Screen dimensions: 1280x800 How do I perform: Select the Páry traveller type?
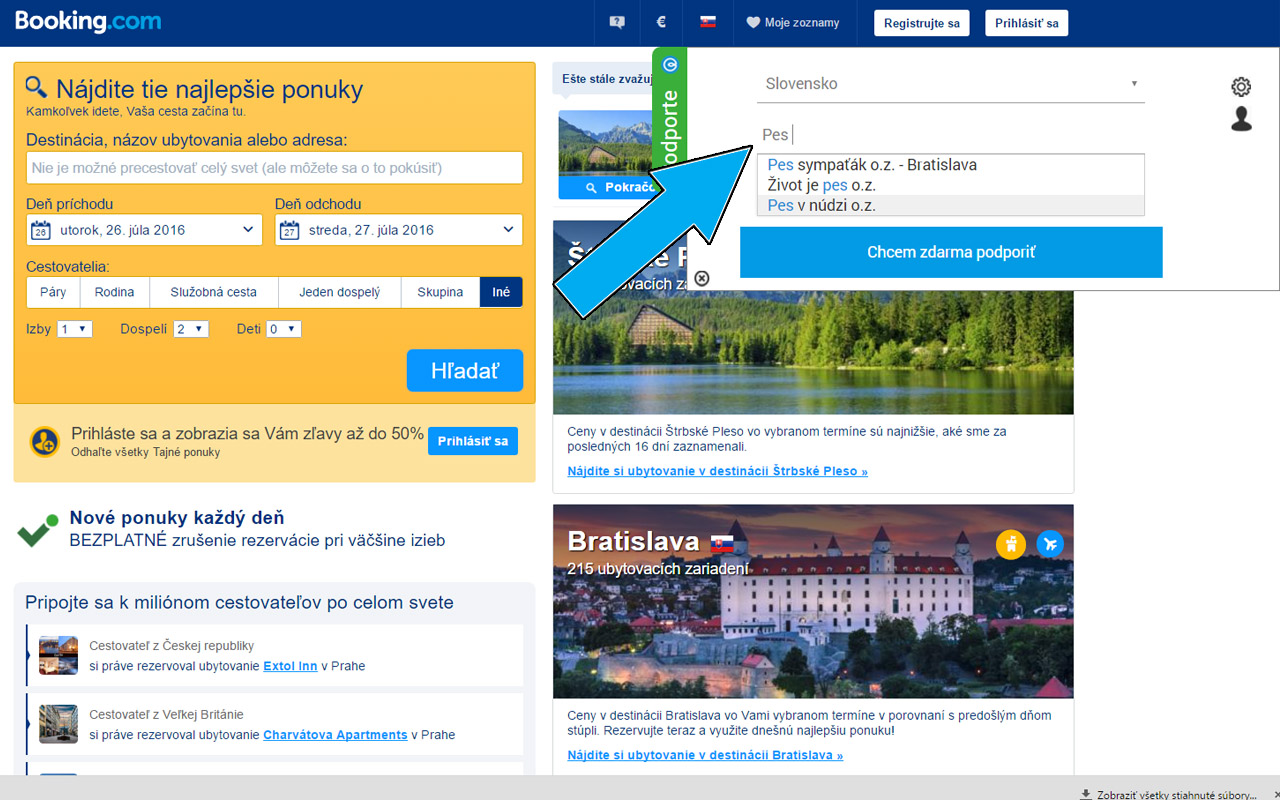(x=53, y=292)
